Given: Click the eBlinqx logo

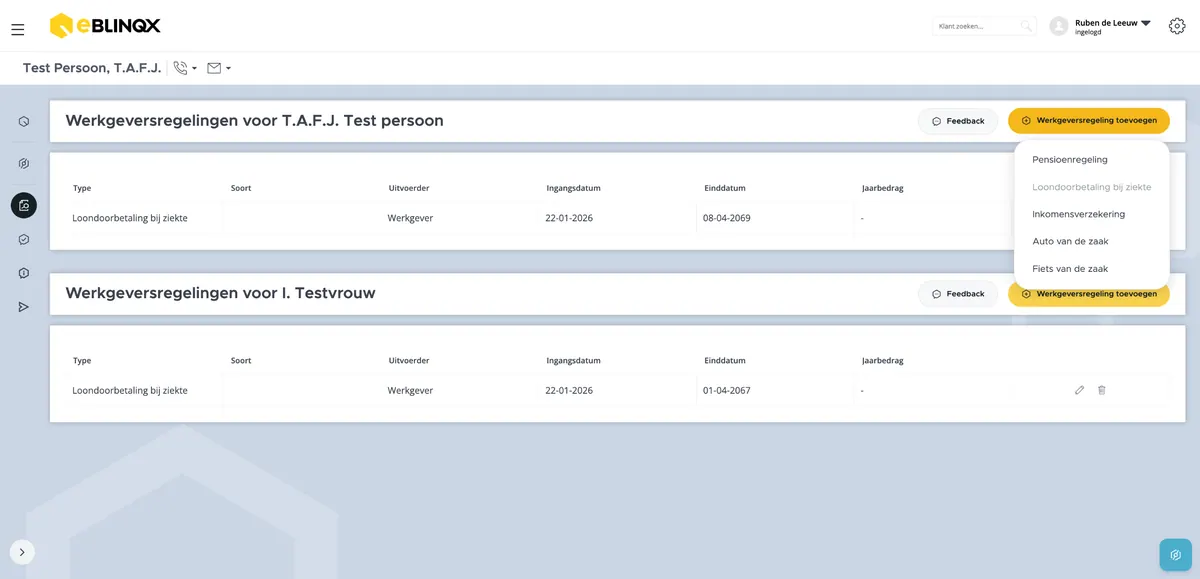Looking at the screenshot, I should point(104,26).
